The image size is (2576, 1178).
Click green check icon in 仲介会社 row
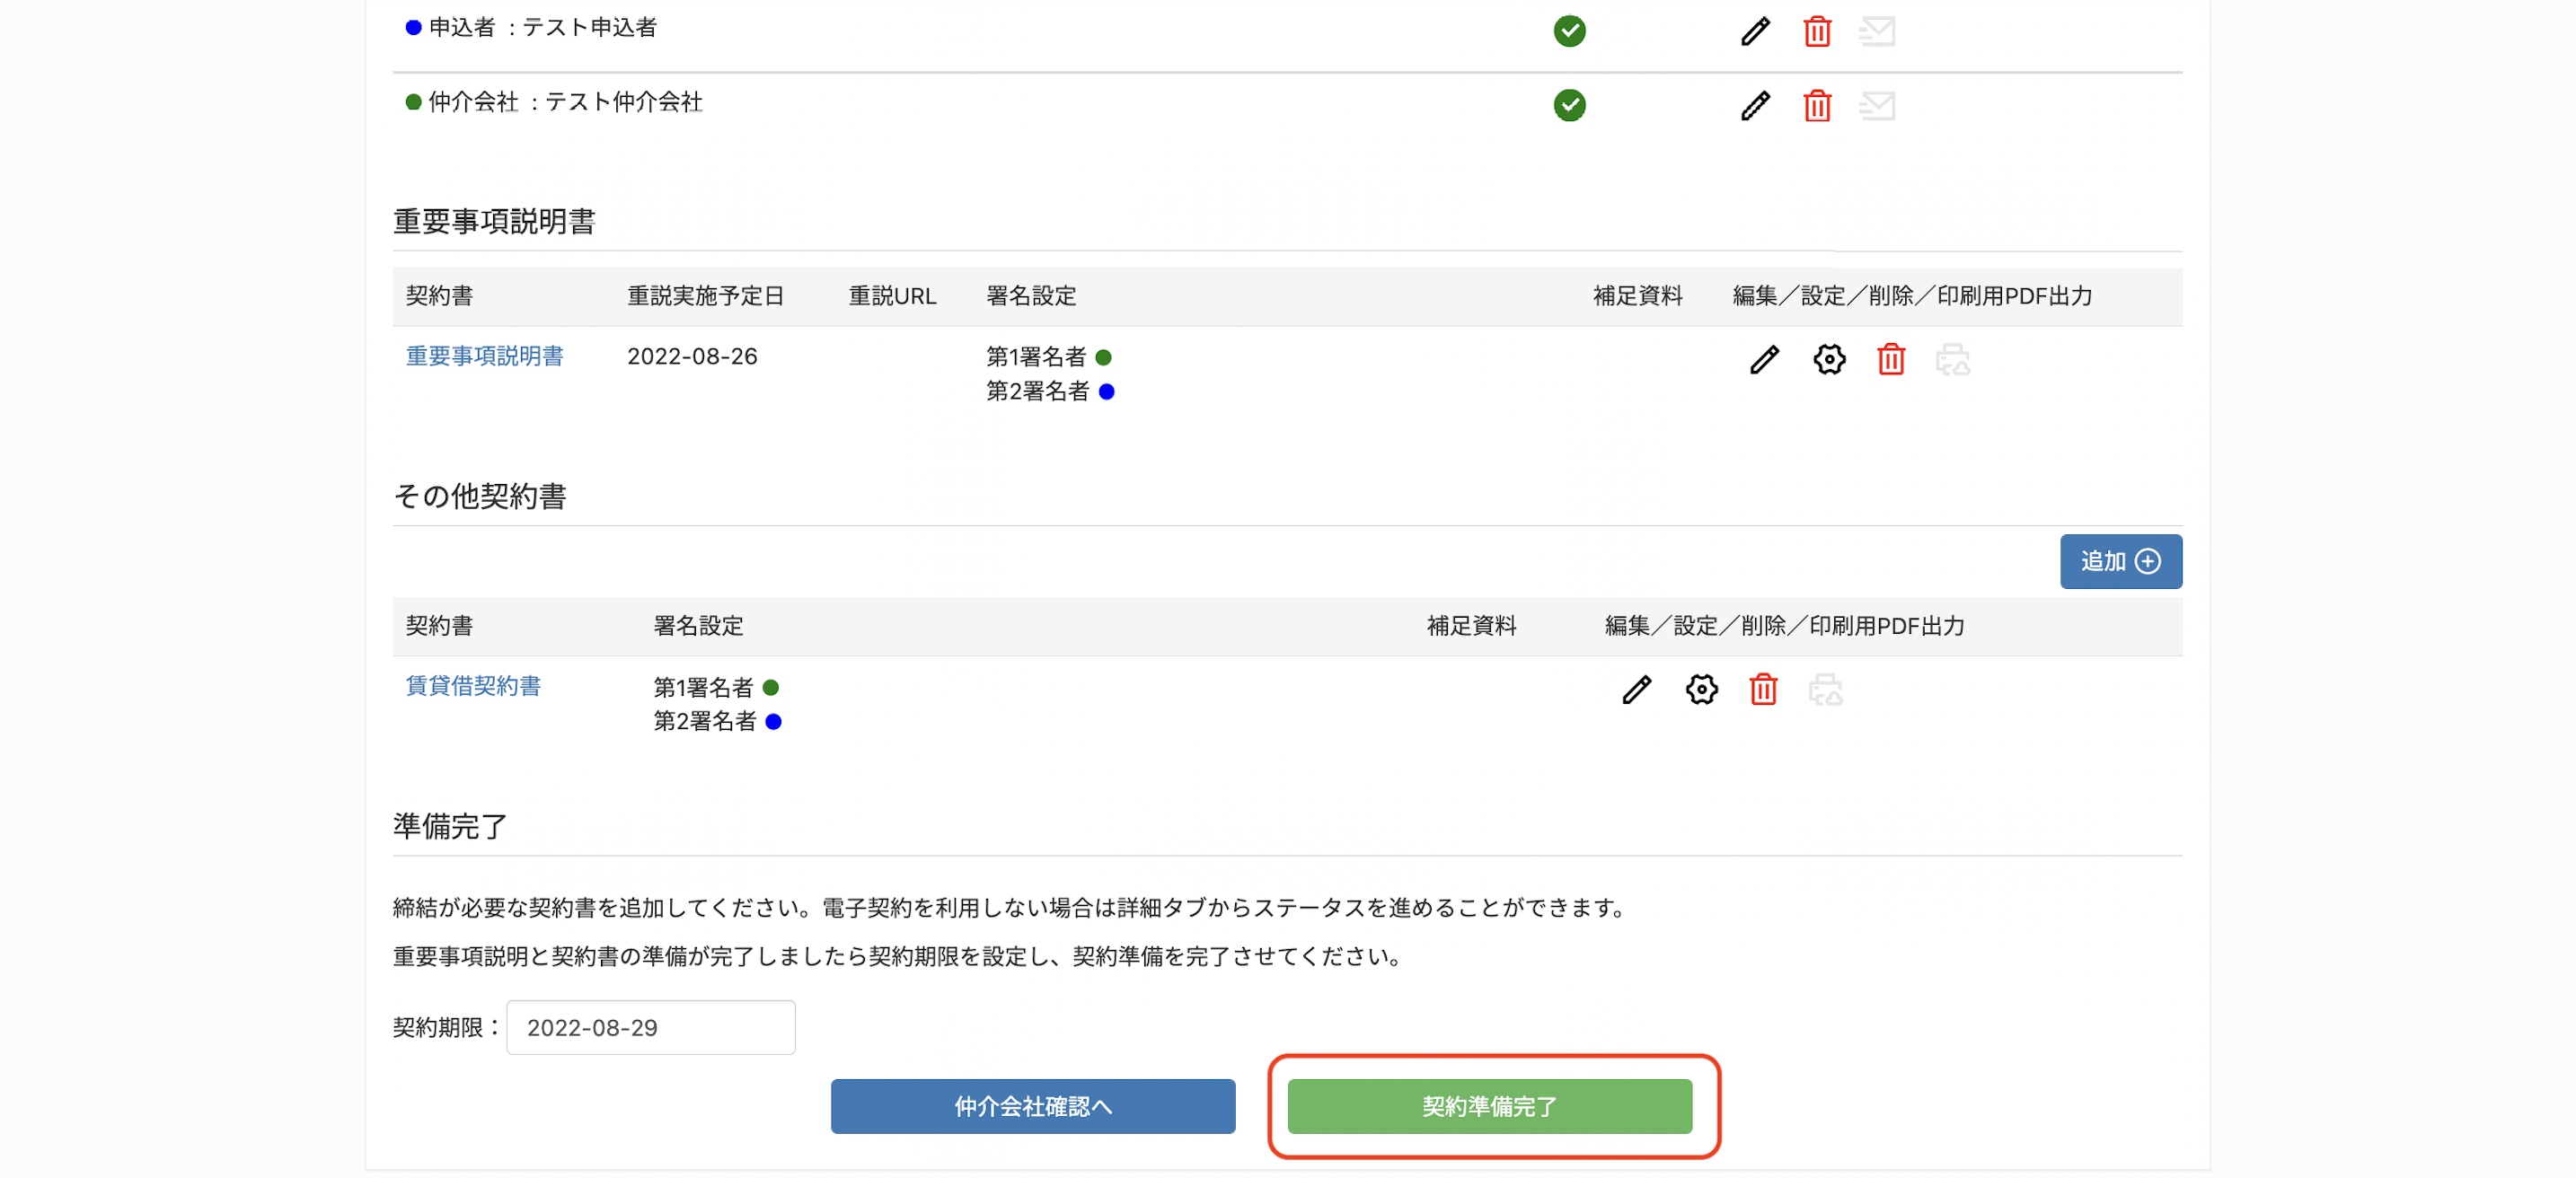tap(1569, 105)
